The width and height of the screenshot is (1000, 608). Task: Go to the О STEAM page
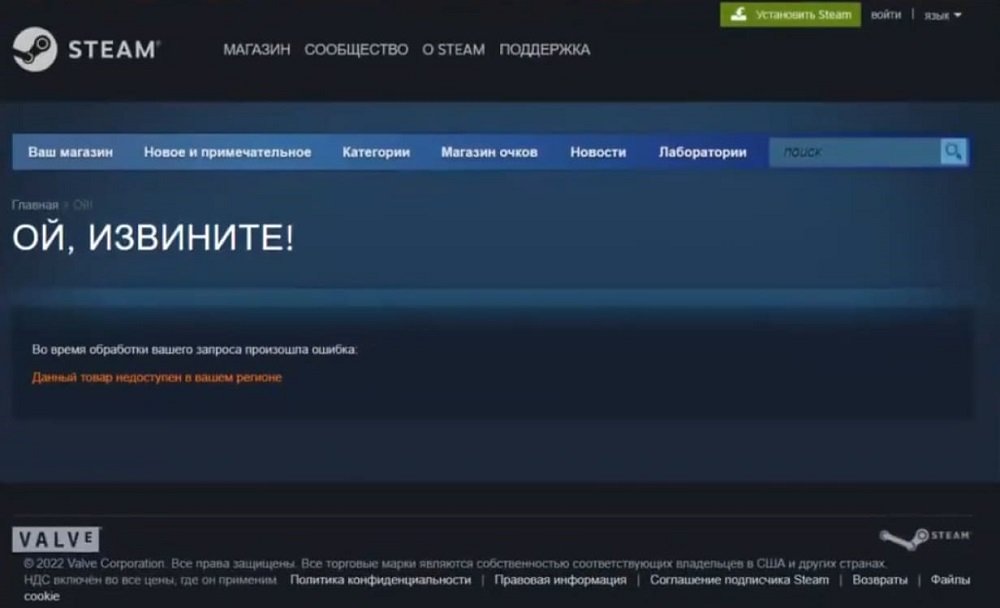click(453, 50)
